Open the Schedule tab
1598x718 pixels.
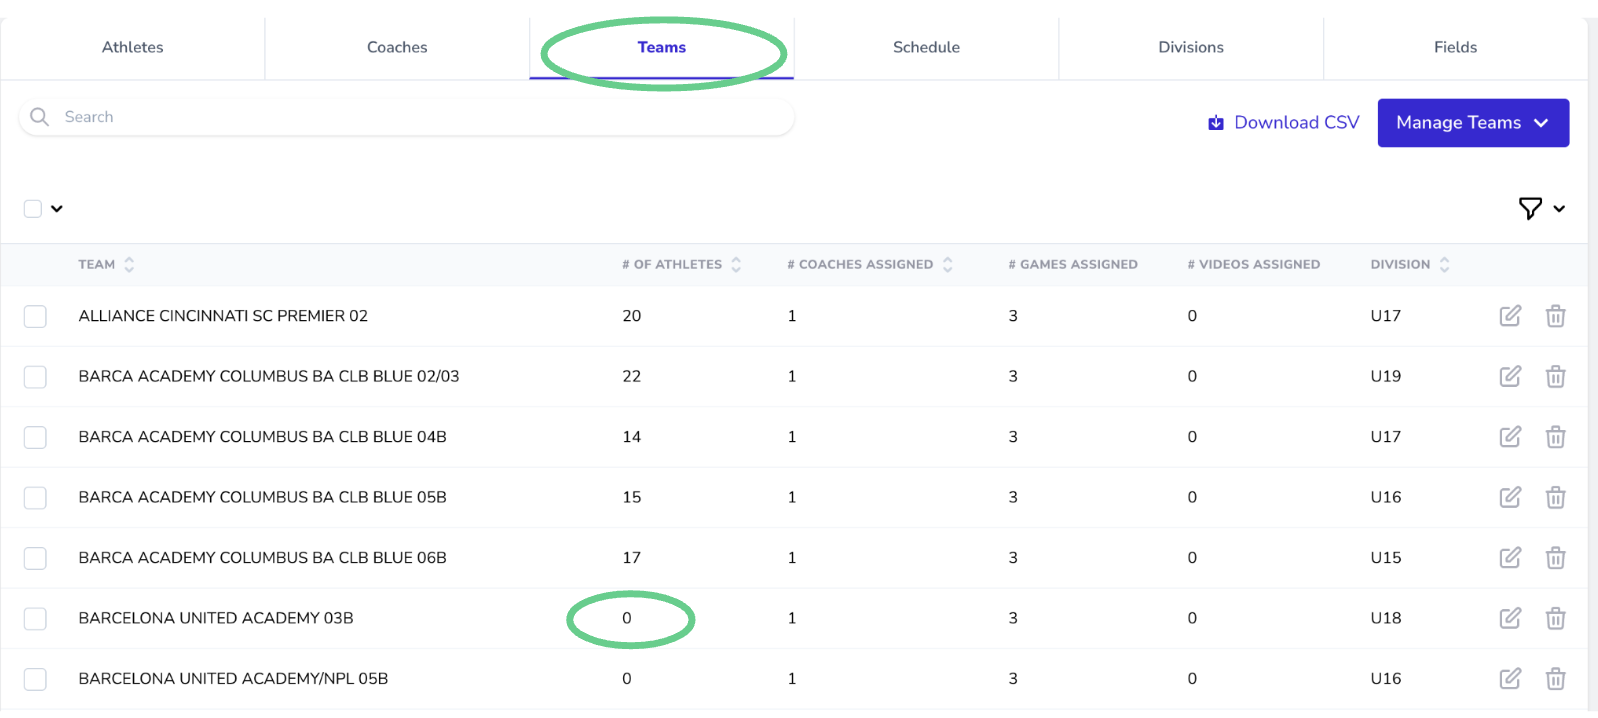pos(926,47)
